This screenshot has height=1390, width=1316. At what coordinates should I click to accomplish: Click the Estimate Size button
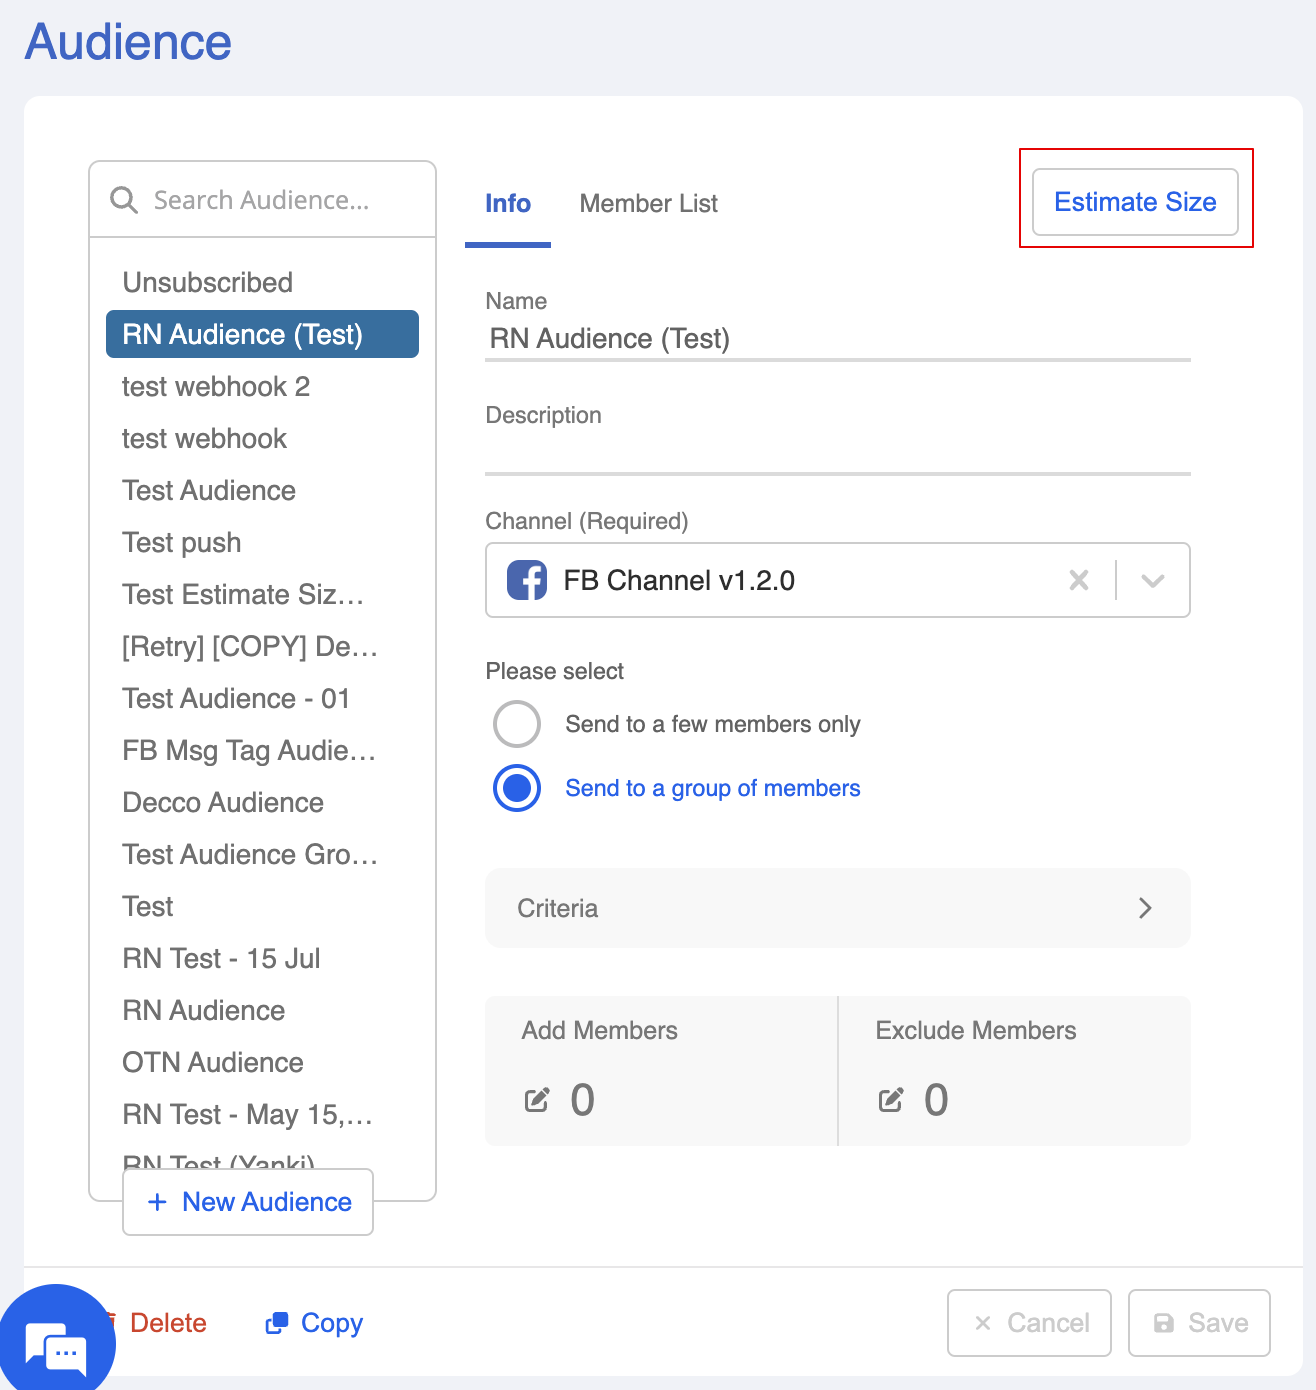pos(1135,202)
